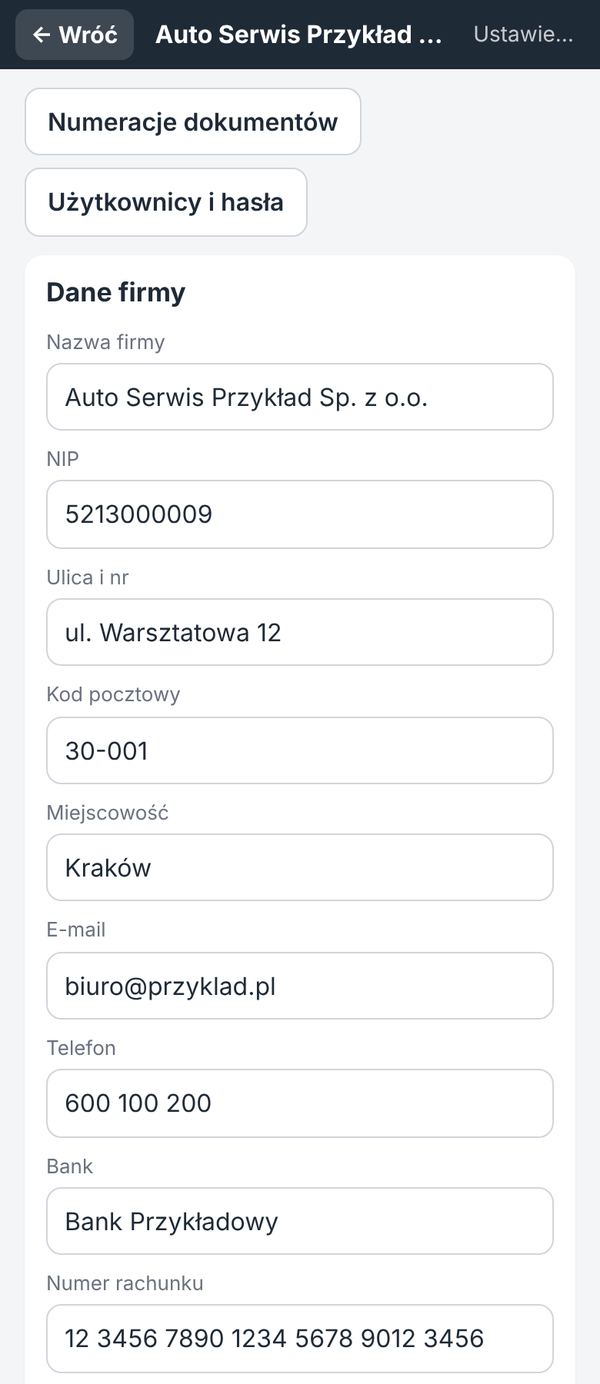
Task: Select the Kod pocztowy field showing 30-001
Action: pyautogui.click(x=300, y=750)
